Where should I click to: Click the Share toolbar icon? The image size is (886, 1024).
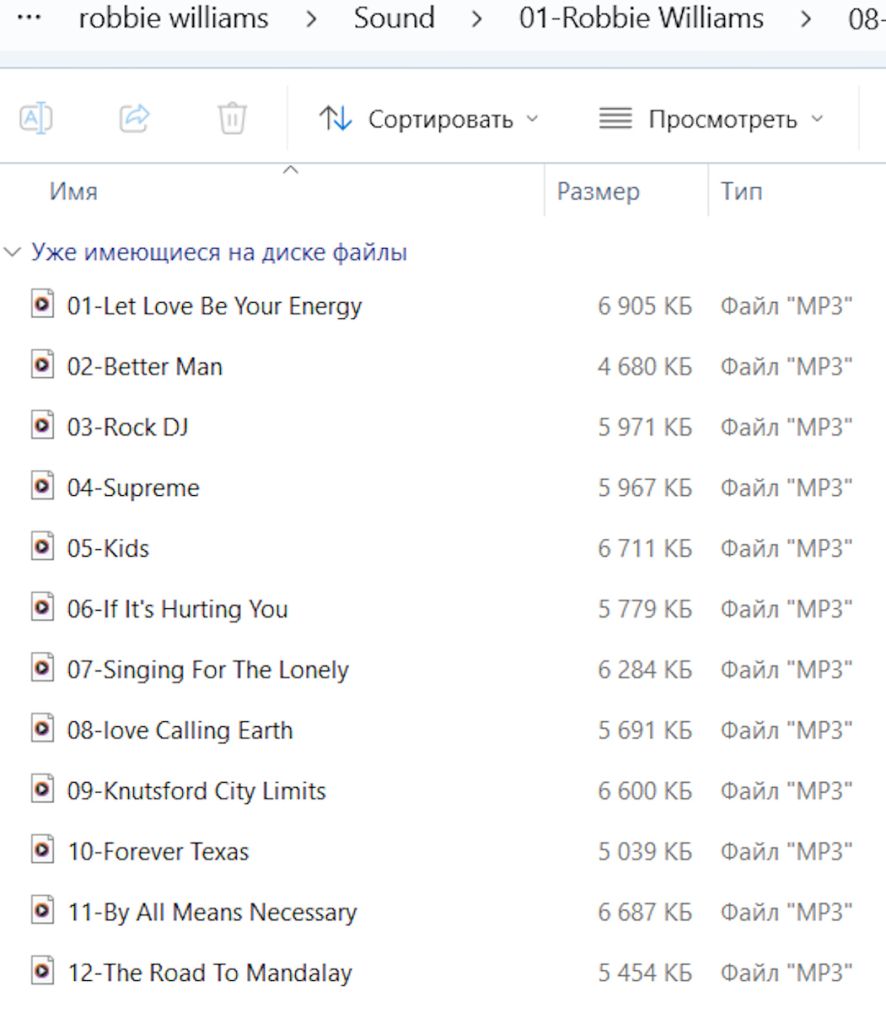[134, 119]
